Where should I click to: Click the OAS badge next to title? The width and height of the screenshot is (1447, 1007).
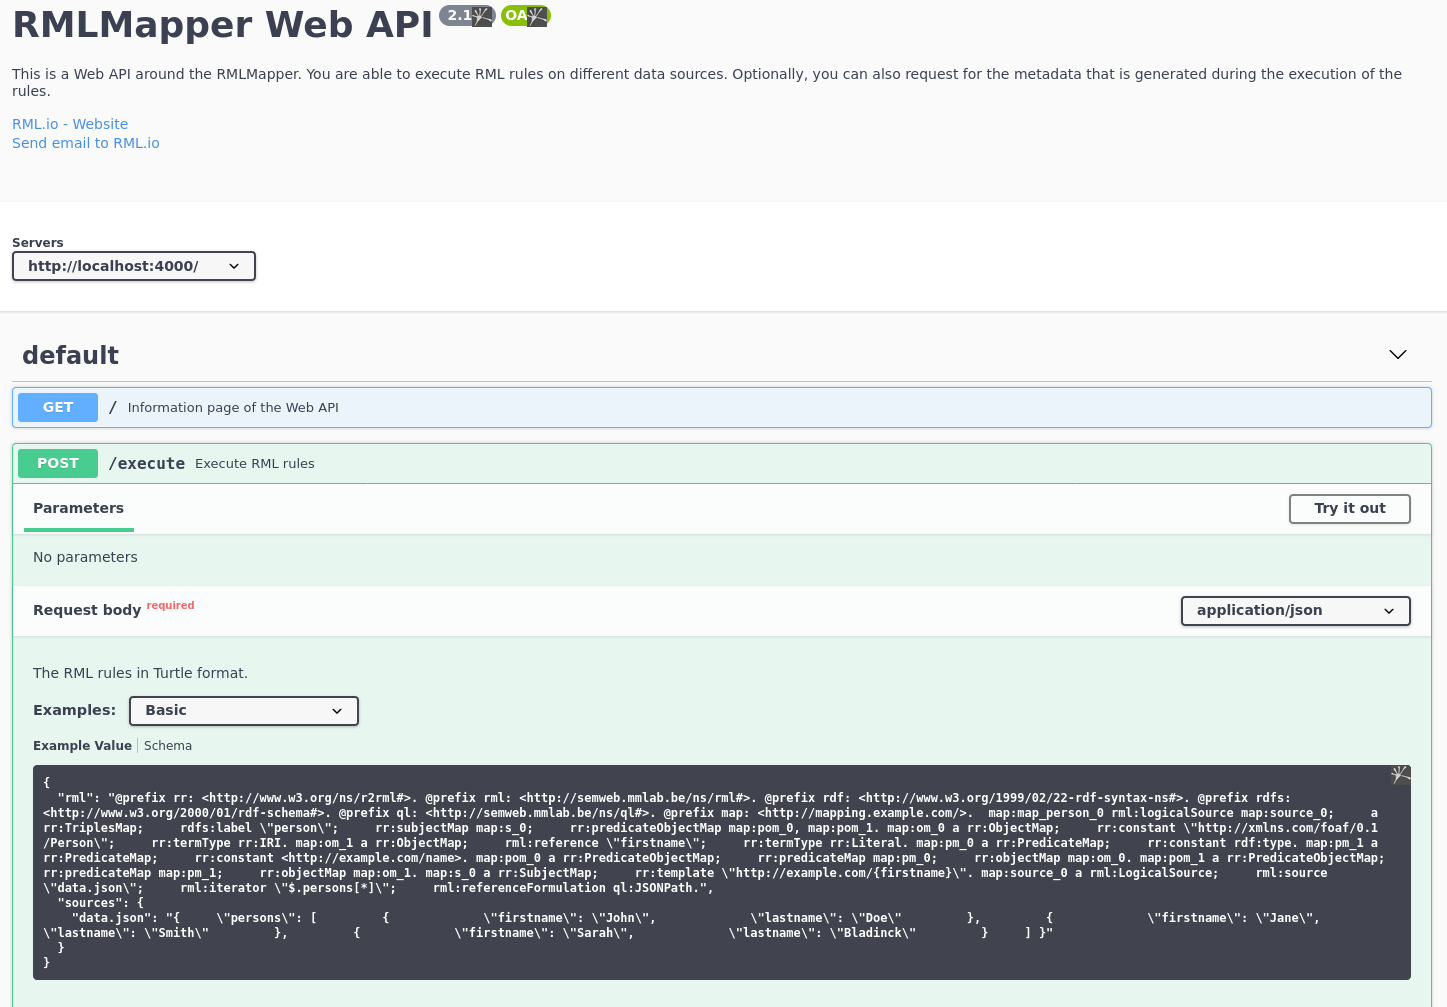pos(526,16)
